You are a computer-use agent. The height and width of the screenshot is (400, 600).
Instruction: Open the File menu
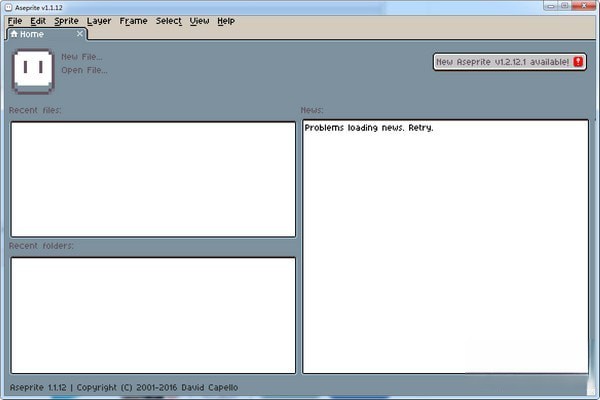click(x=15, y=21)
